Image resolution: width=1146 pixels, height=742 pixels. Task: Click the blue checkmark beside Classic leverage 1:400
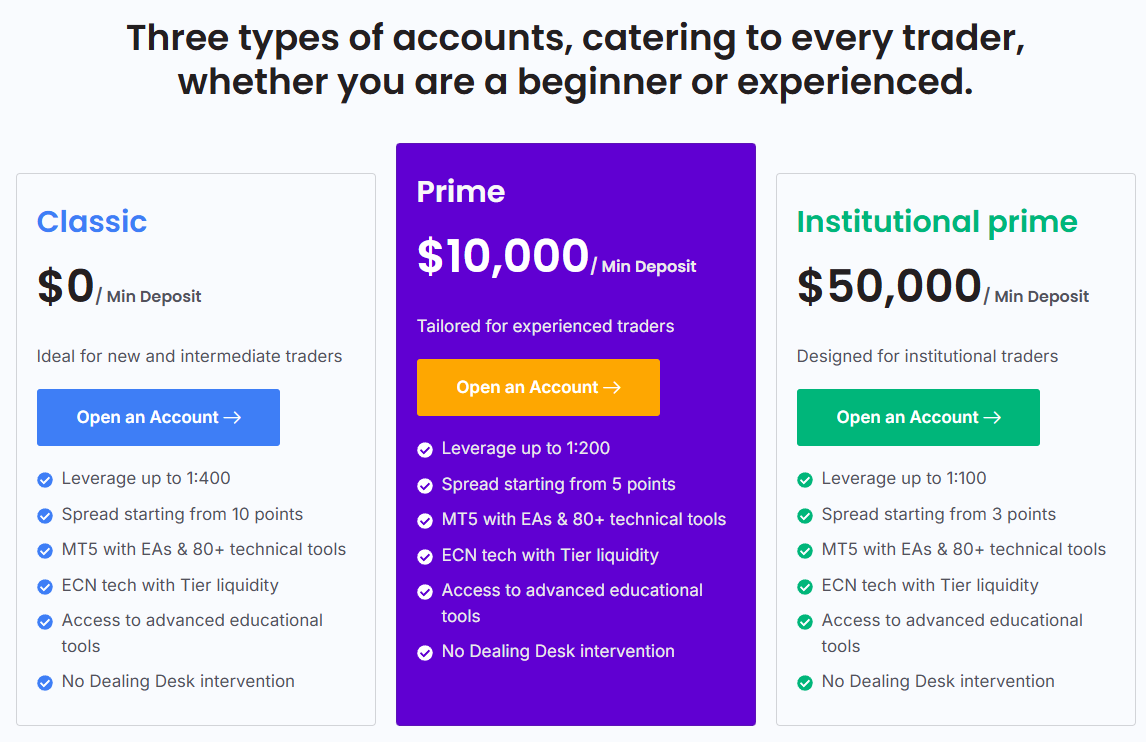point(45,480)
